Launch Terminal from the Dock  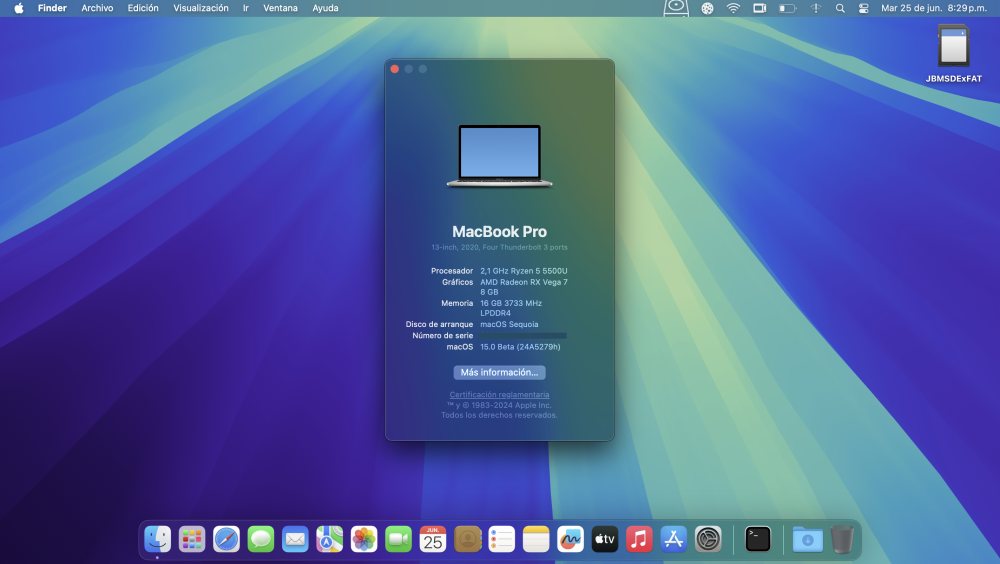pyautogui.click(x=758, y=539)
